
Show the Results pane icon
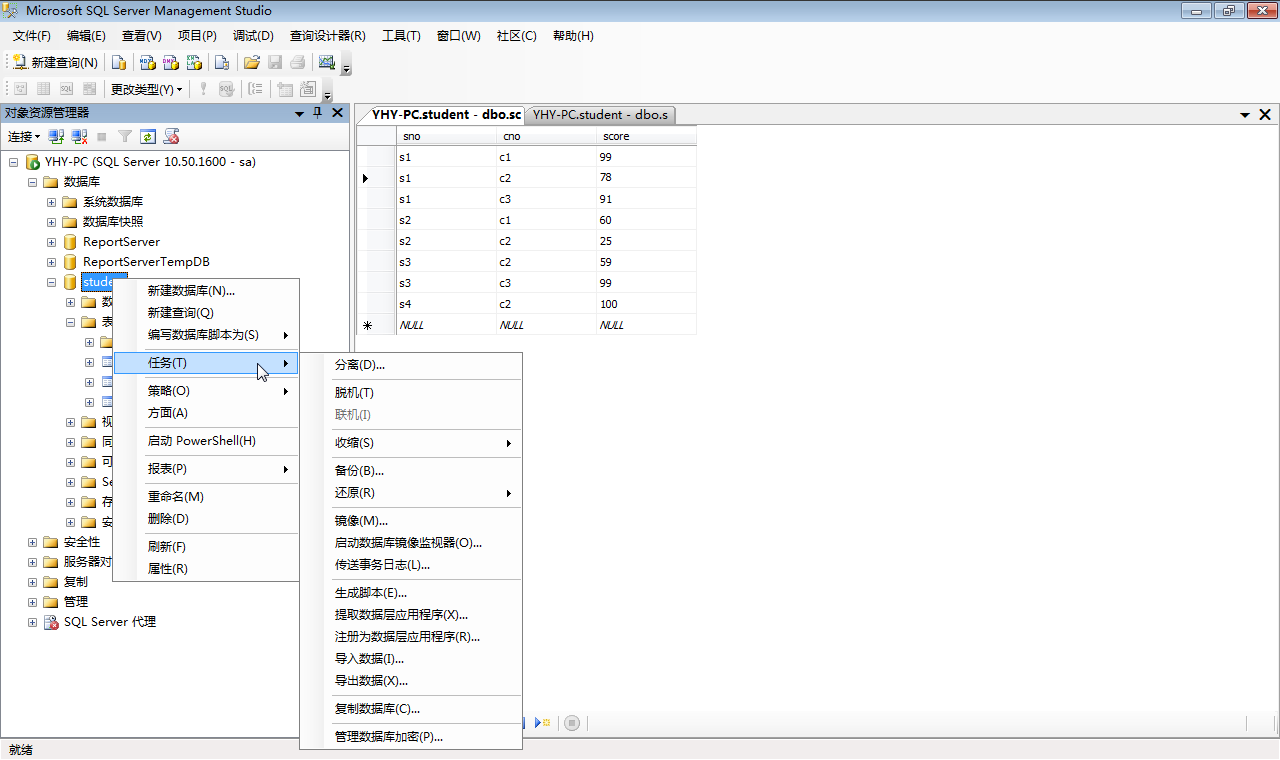(90, 89)
